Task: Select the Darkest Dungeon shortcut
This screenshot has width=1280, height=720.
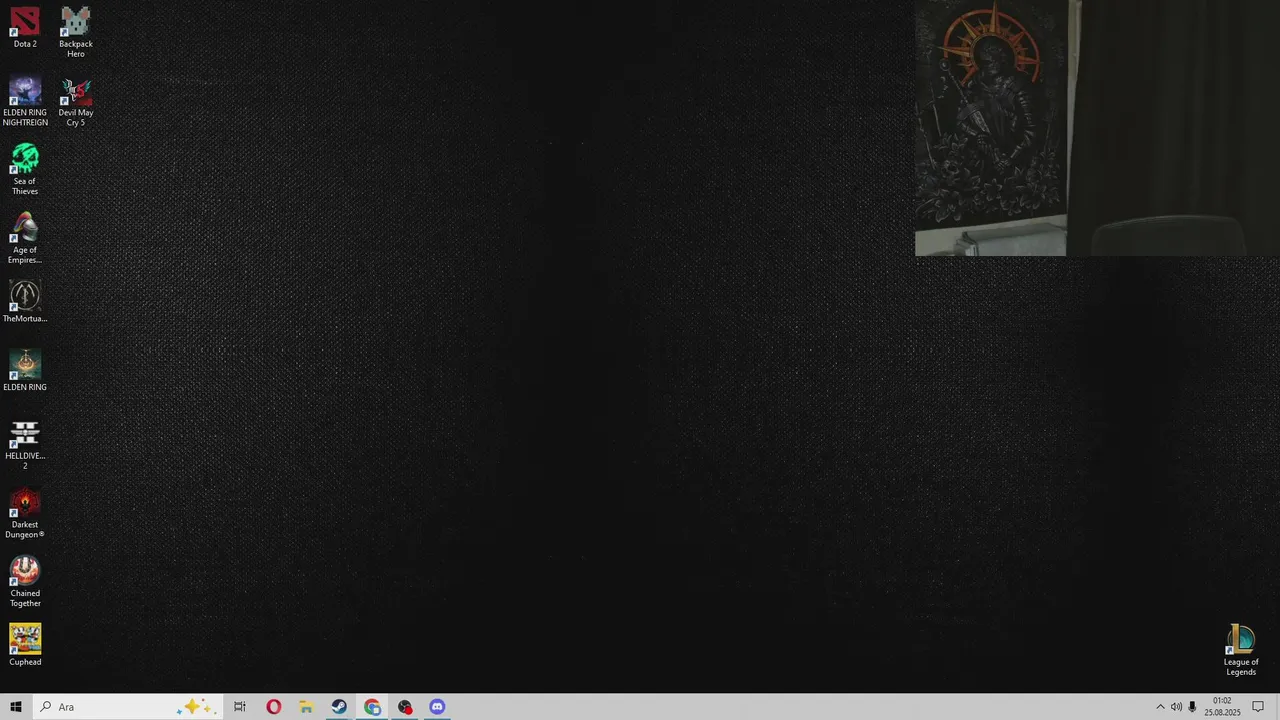Action: (x=25, y=514)
